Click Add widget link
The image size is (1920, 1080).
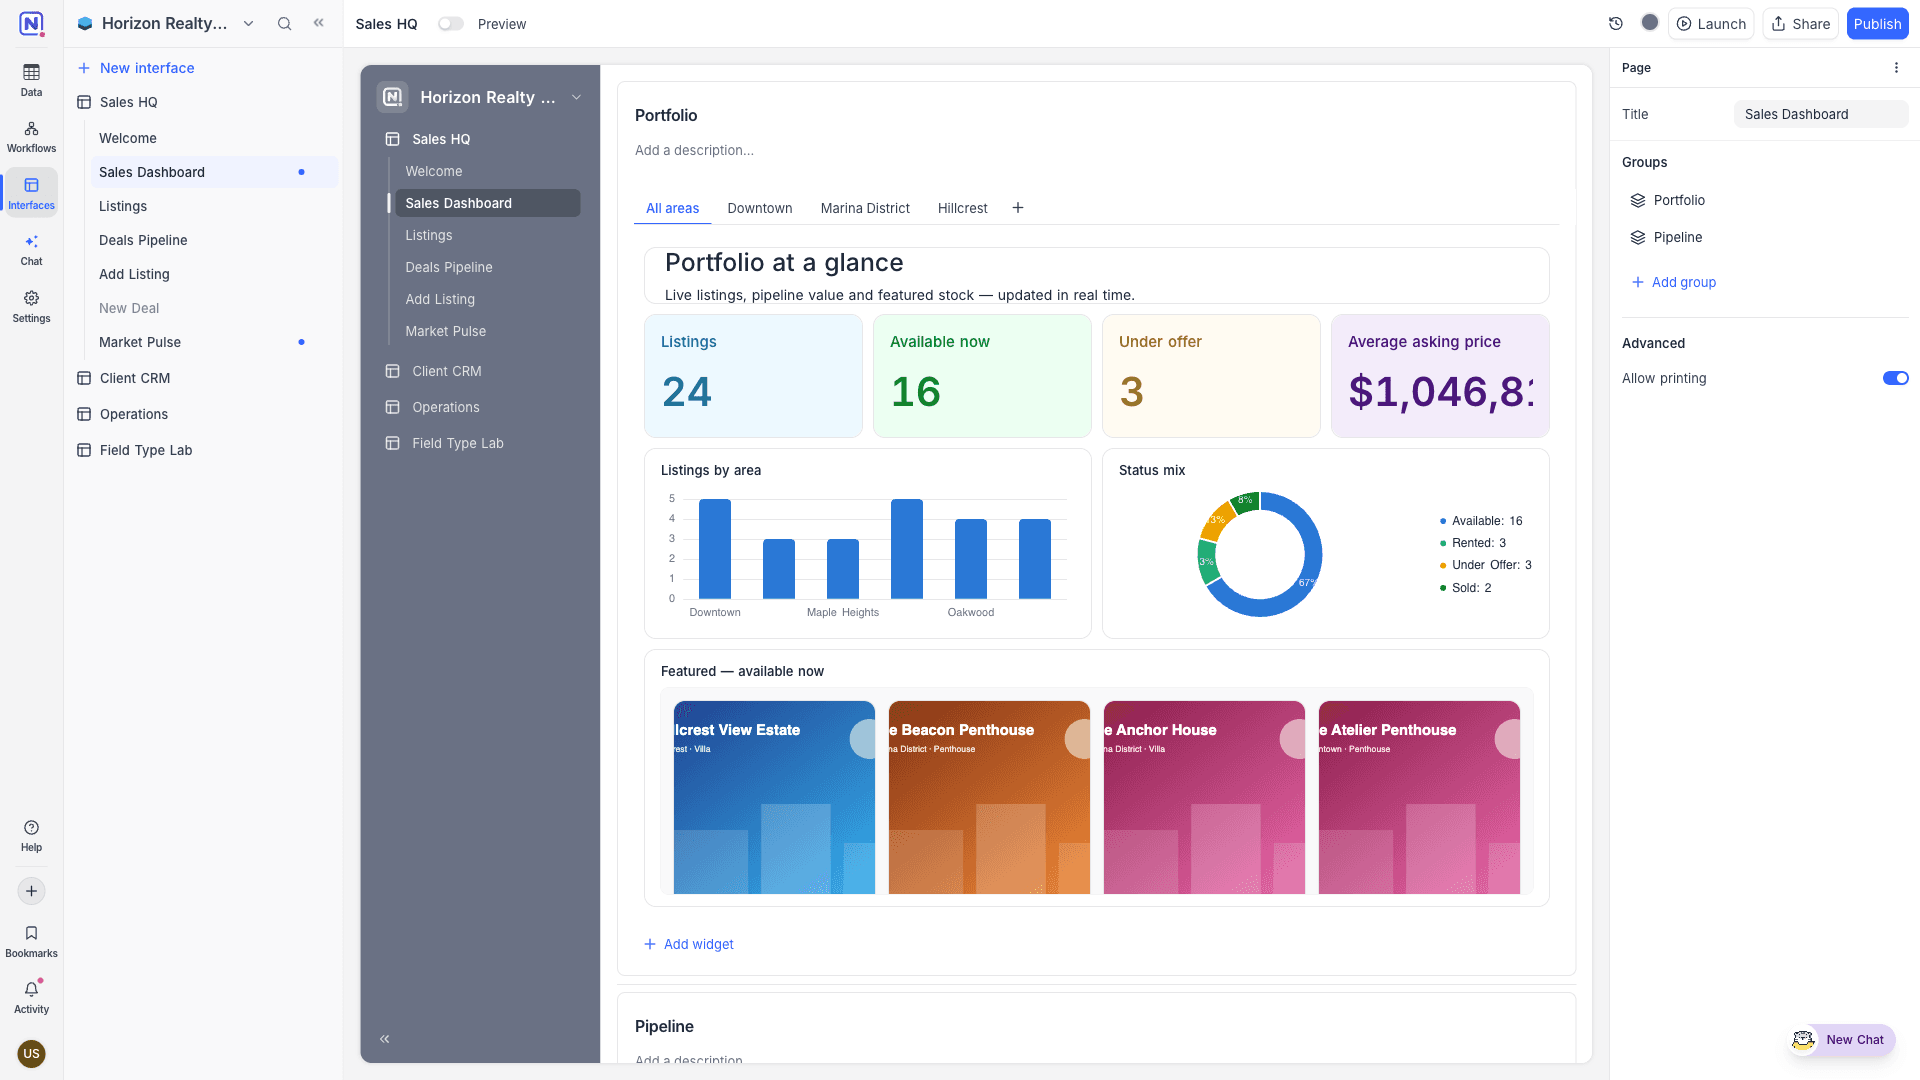tap(689, 944)
